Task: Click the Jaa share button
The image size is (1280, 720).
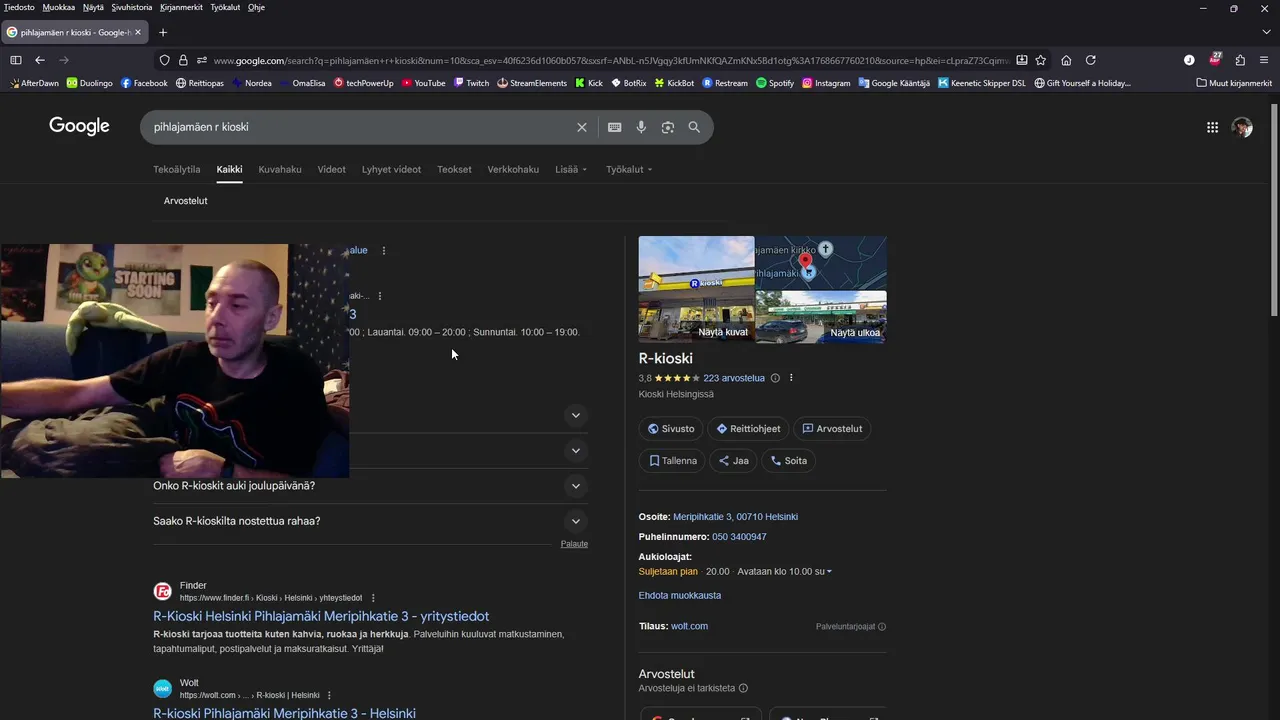Action: (x=734, y=461)
